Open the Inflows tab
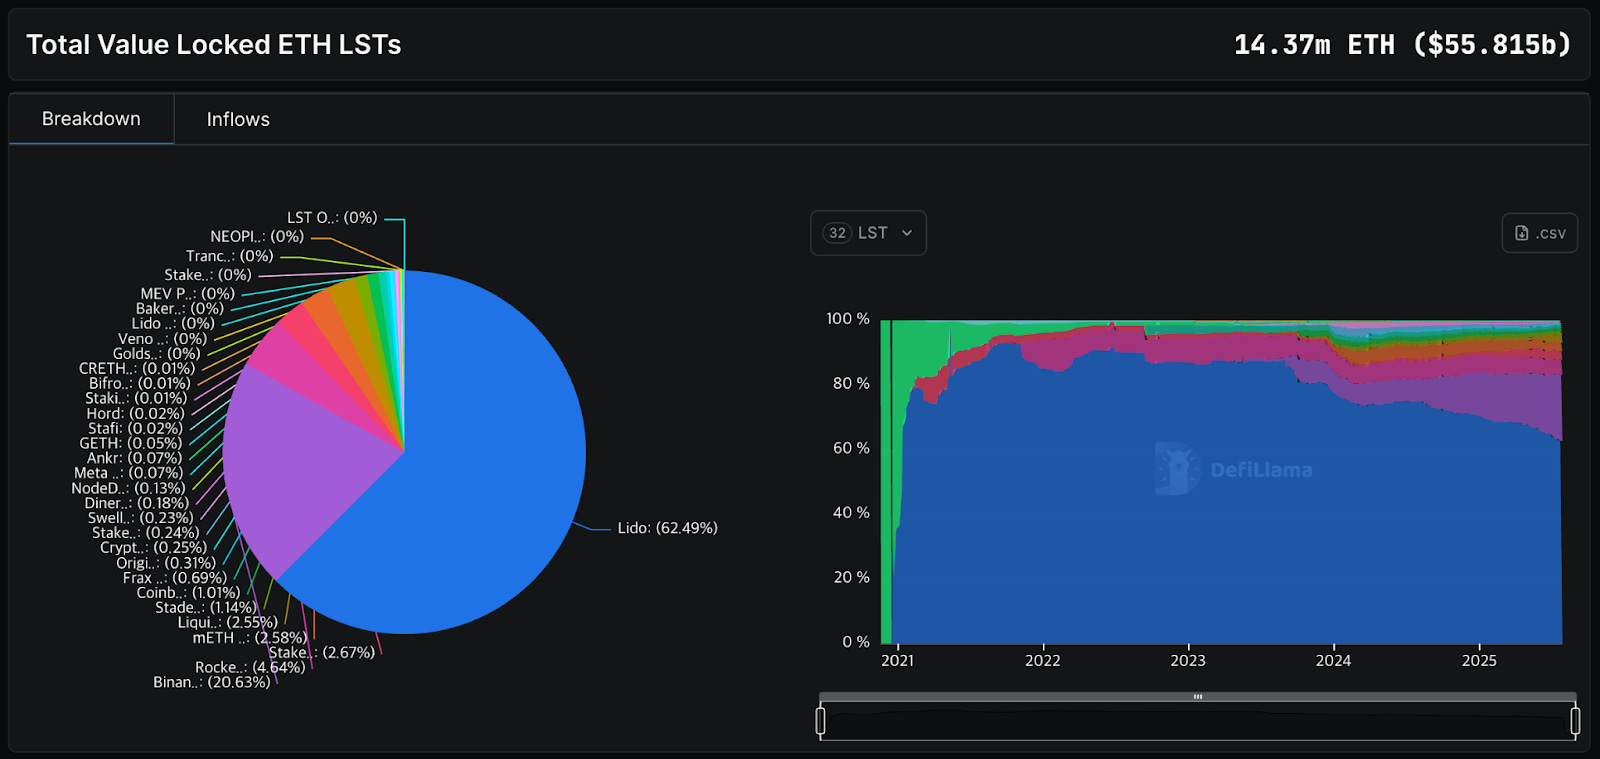1600x759 pixels. click(x=238, y=119)
